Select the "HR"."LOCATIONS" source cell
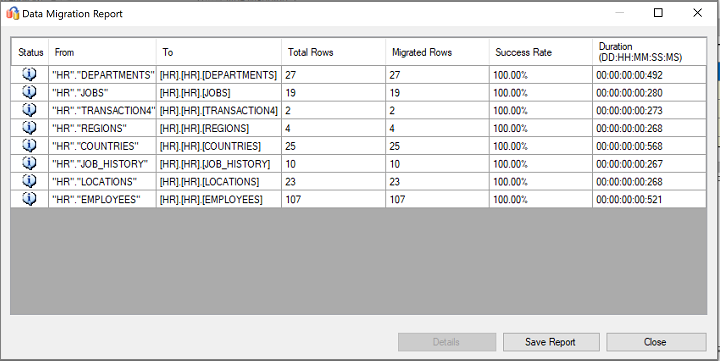The height and width of the screenshot is (361, 720). [x=102, y=182]
